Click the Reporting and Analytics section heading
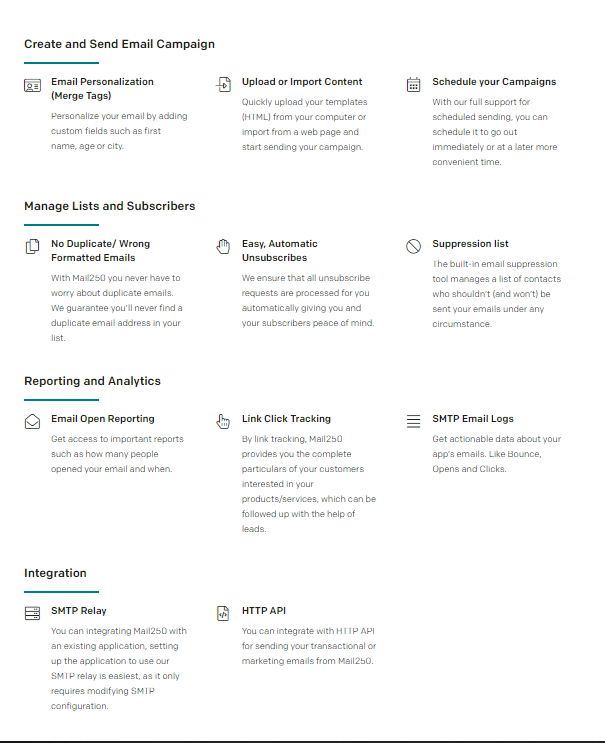Viewport: 605px width, 743px height. (92, 381)
